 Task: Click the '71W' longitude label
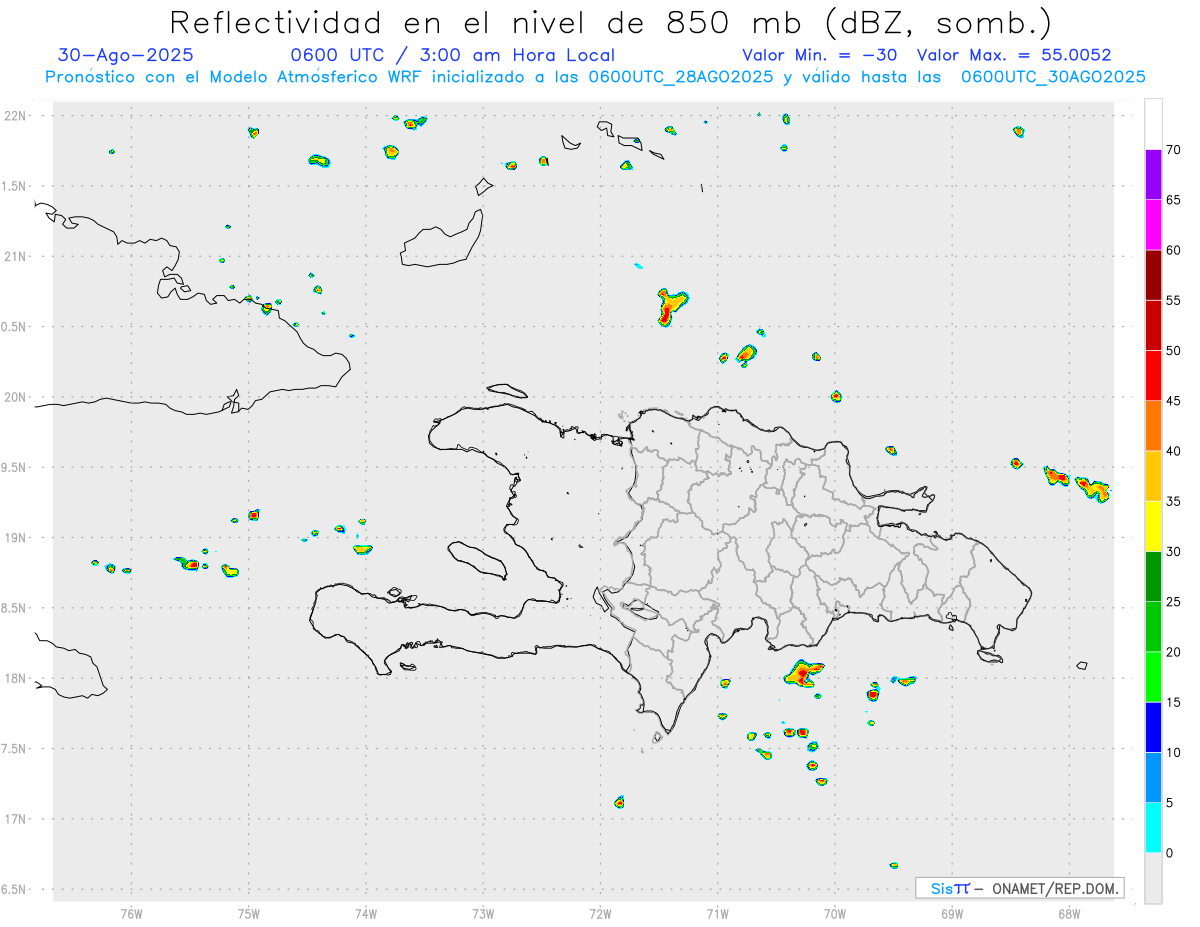718,914
